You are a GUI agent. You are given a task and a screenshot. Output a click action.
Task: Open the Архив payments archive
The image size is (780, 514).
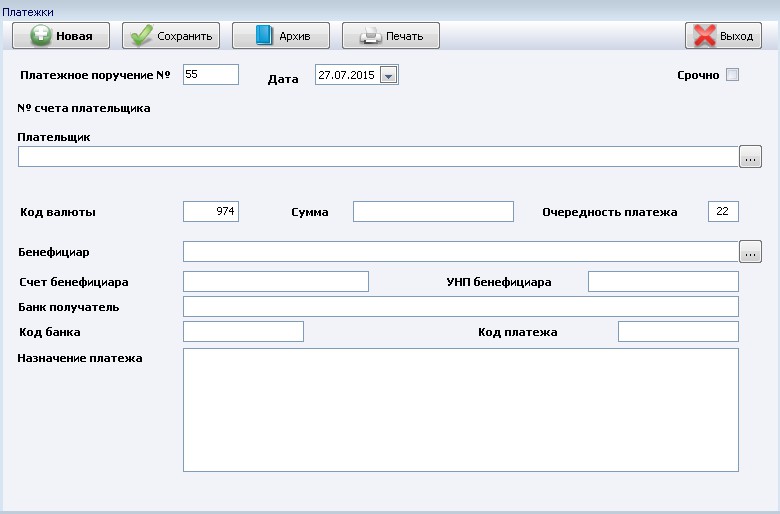click(x=281, y=36)
